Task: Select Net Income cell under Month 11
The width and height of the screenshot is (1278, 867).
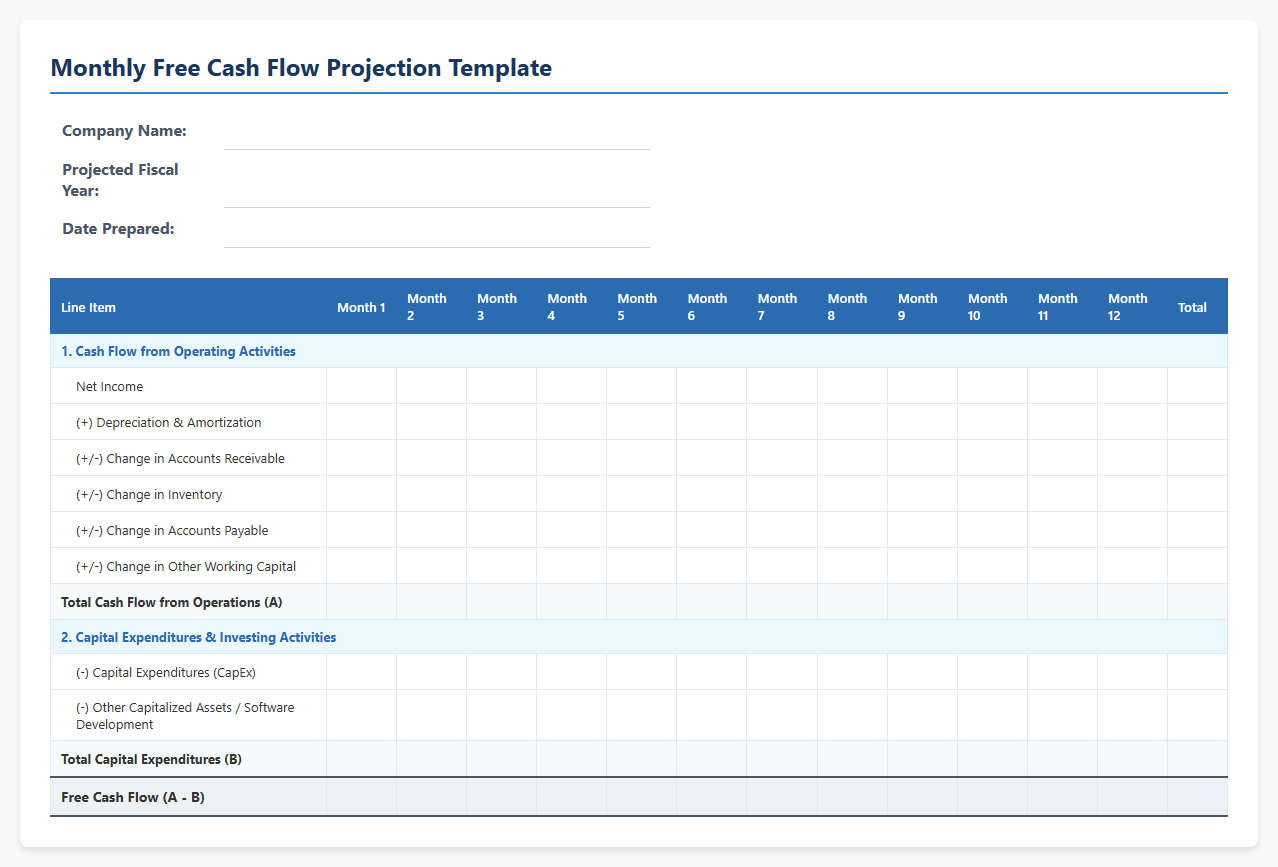Action: (x=1062, y=386)
